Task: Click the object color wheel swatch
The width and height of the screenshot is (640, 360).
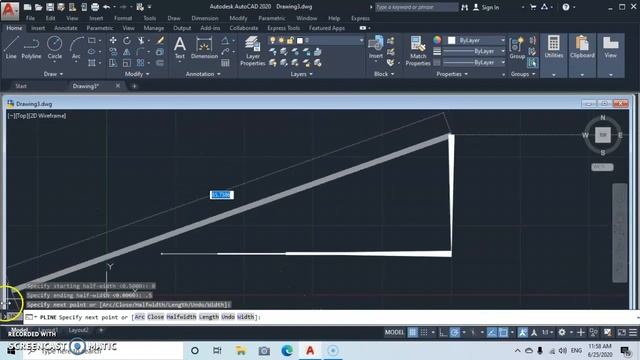Action: point(437,40)
